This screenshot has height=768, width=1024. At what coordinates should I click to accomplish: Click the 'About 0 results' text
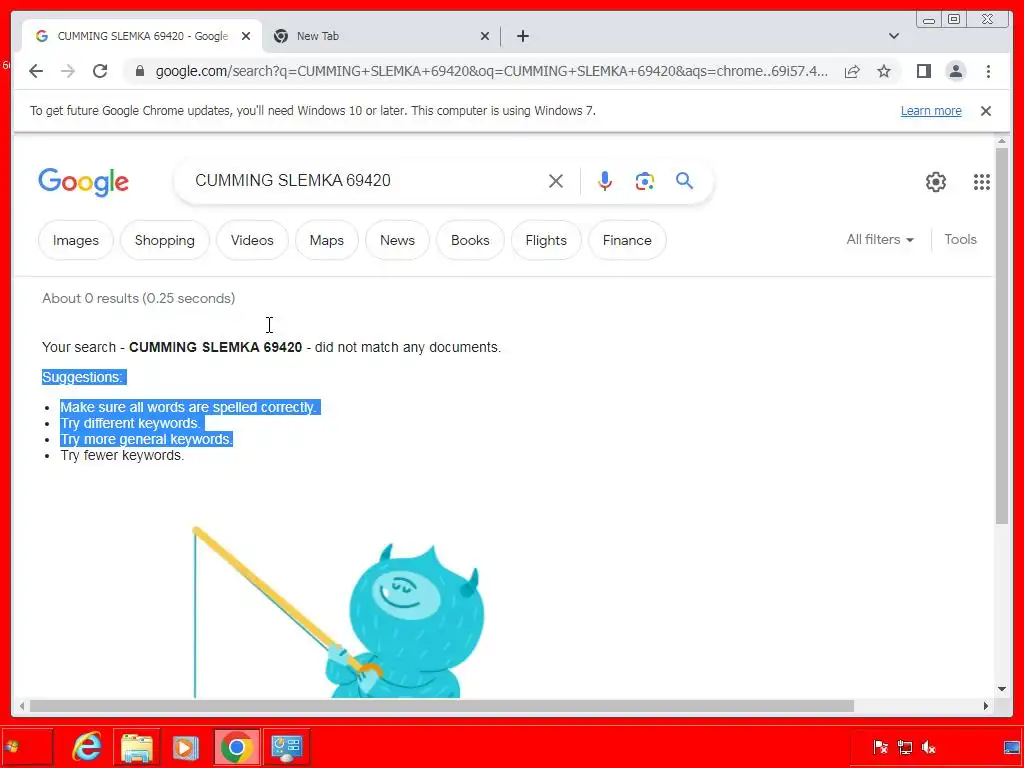[x=138, y=298]
